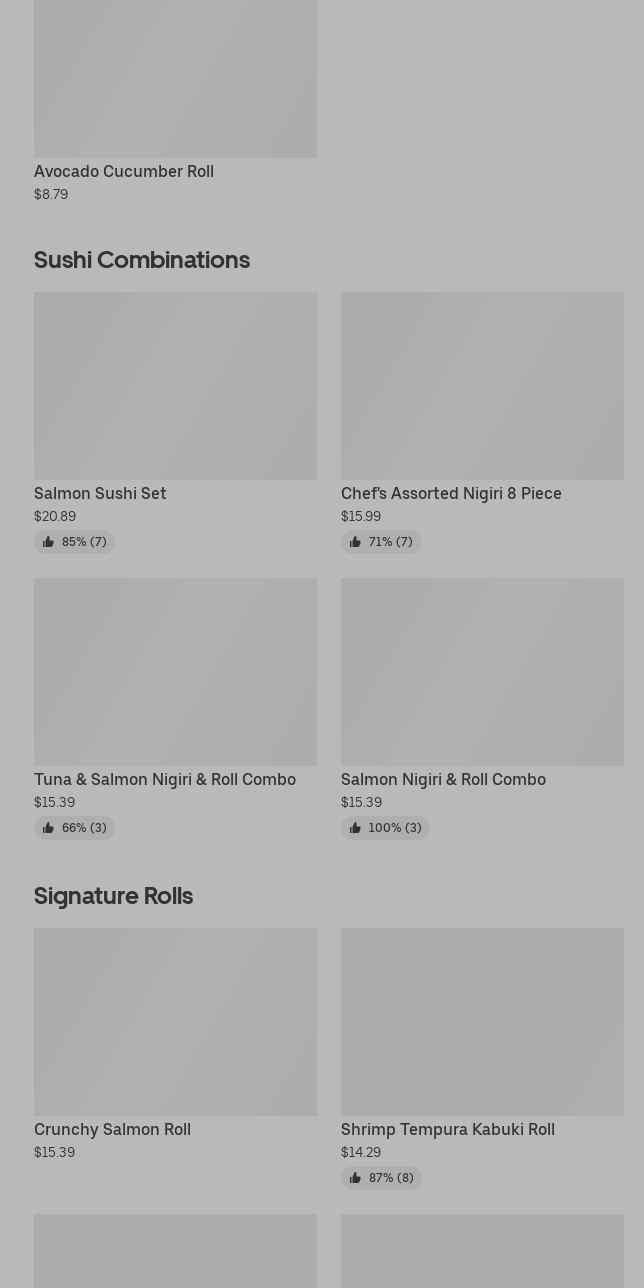Click the Sushi Combinations section heading
Image resolution: width=644 pixels, height=1288 pixels.
[142, 260]
